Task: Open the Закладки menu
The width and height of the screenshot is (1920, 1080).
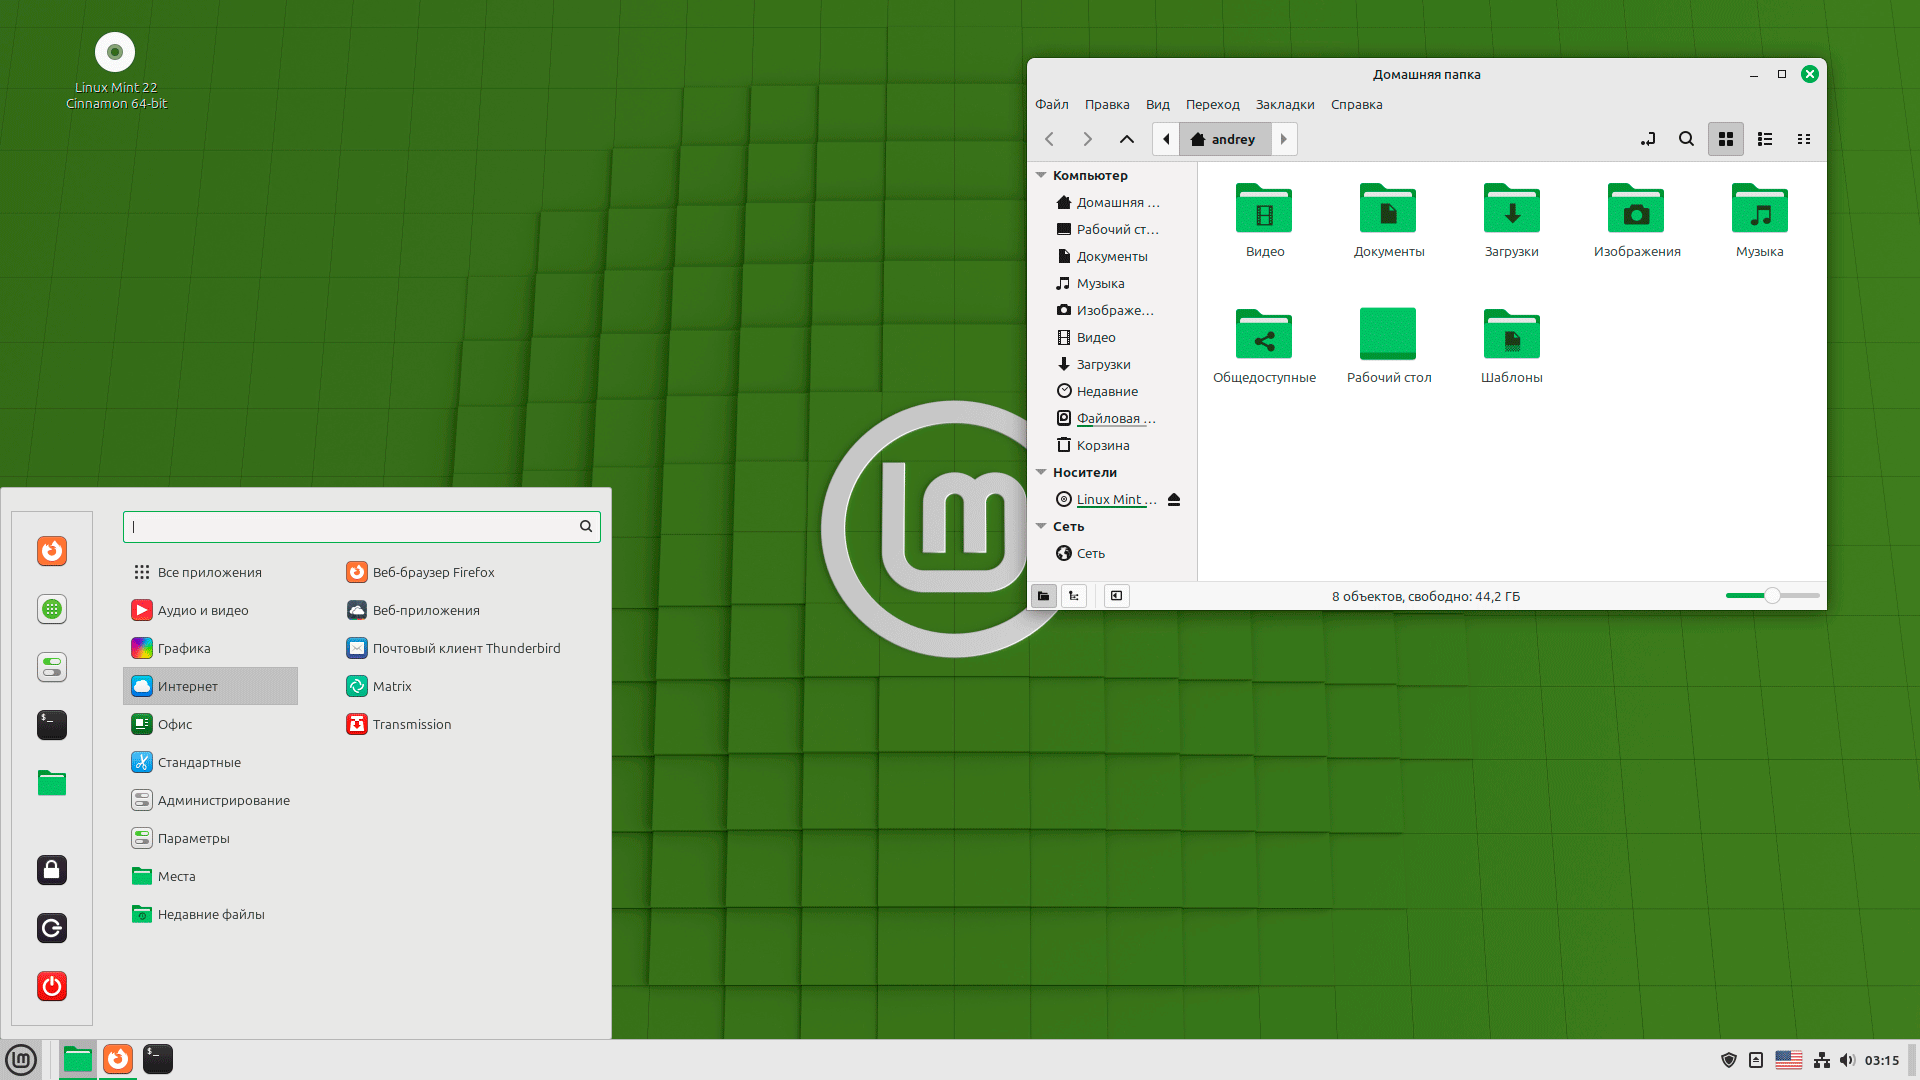Action: [x=1284, y=104]
